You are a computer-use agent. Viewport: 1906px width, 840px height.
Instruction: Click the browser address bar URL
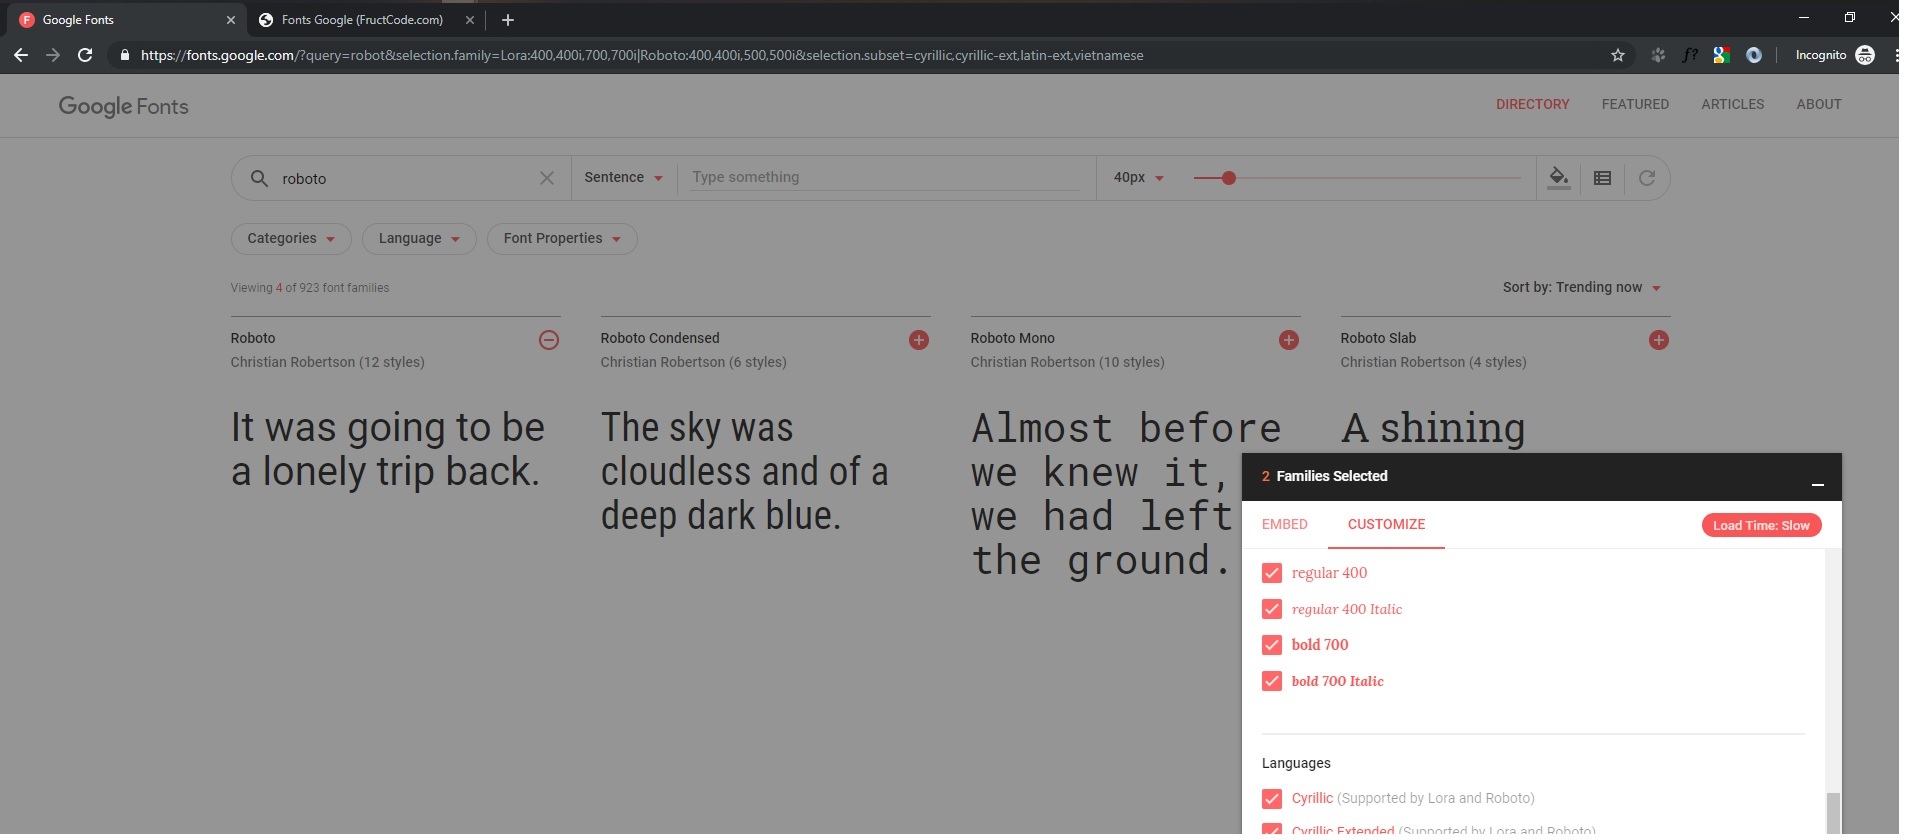641,55
